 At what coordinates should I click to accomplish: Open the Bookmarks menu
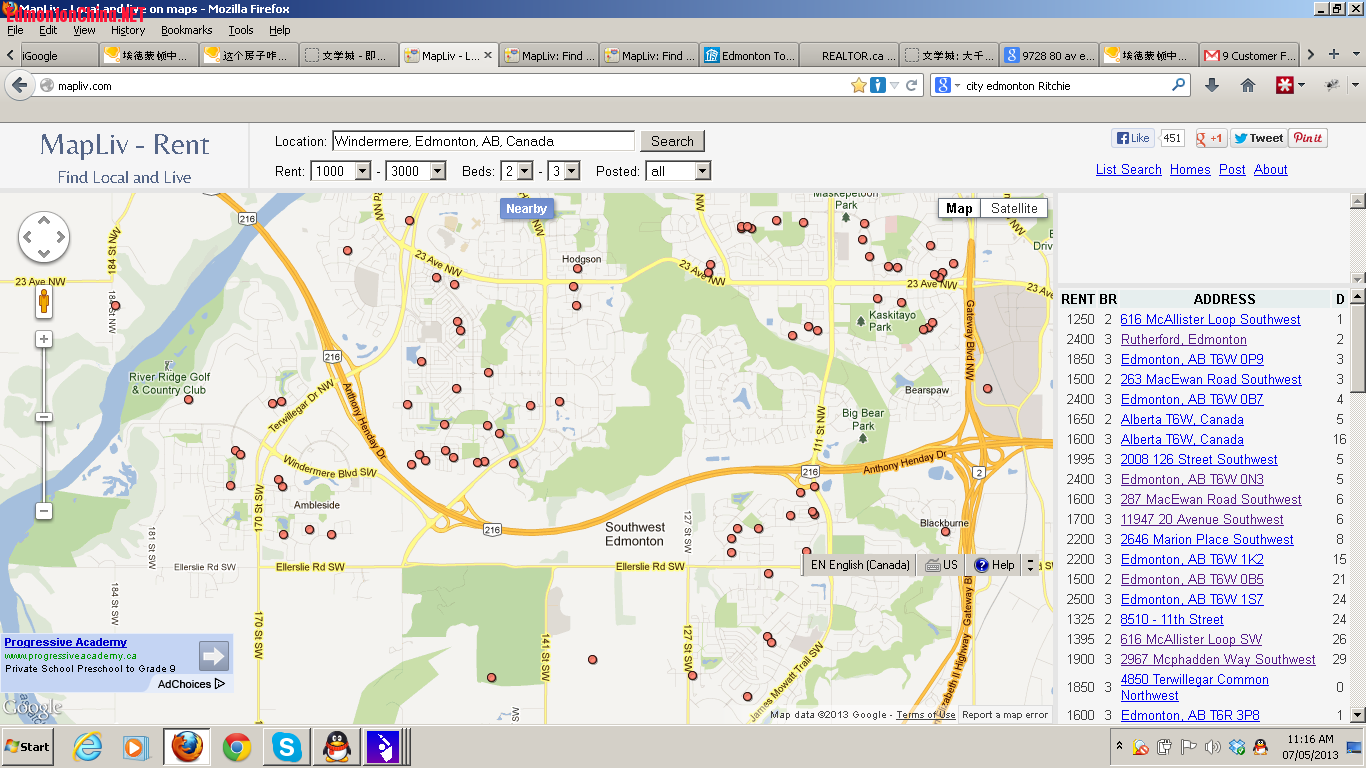pyautogui.click(x=186, y=30)
